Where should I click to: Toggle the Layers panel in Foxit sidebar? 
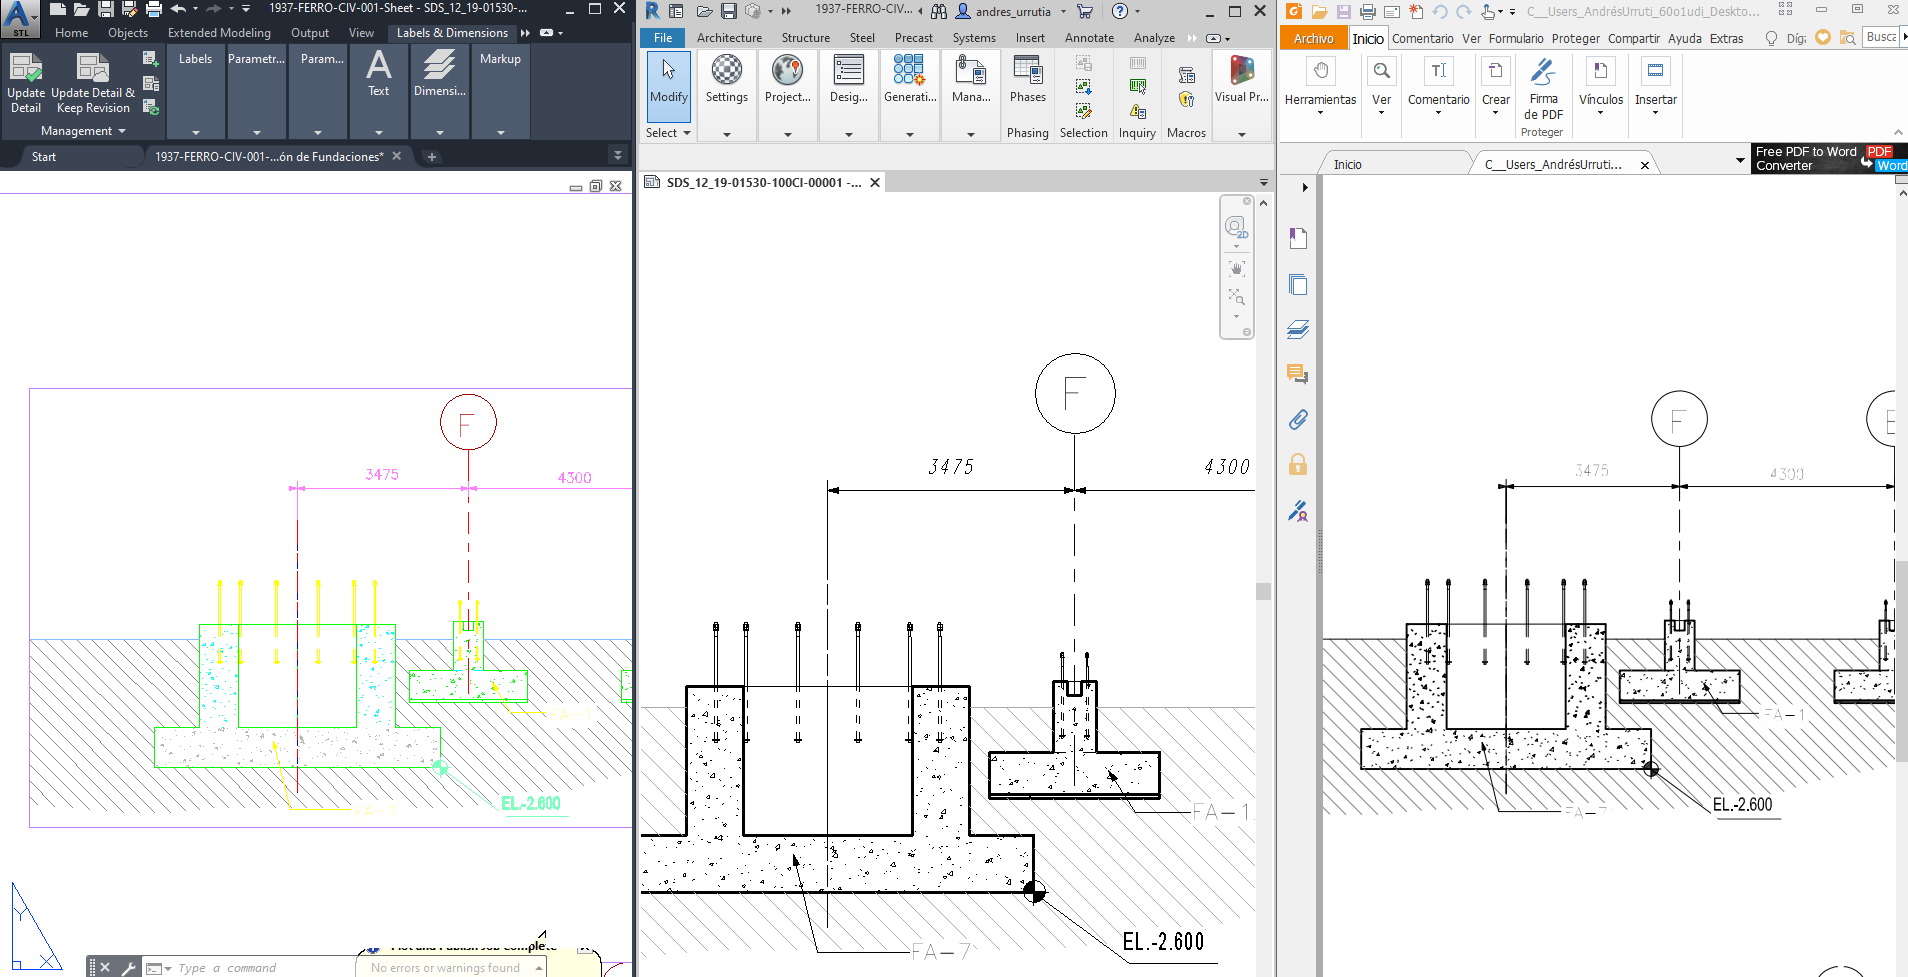tap(1297, 329)
